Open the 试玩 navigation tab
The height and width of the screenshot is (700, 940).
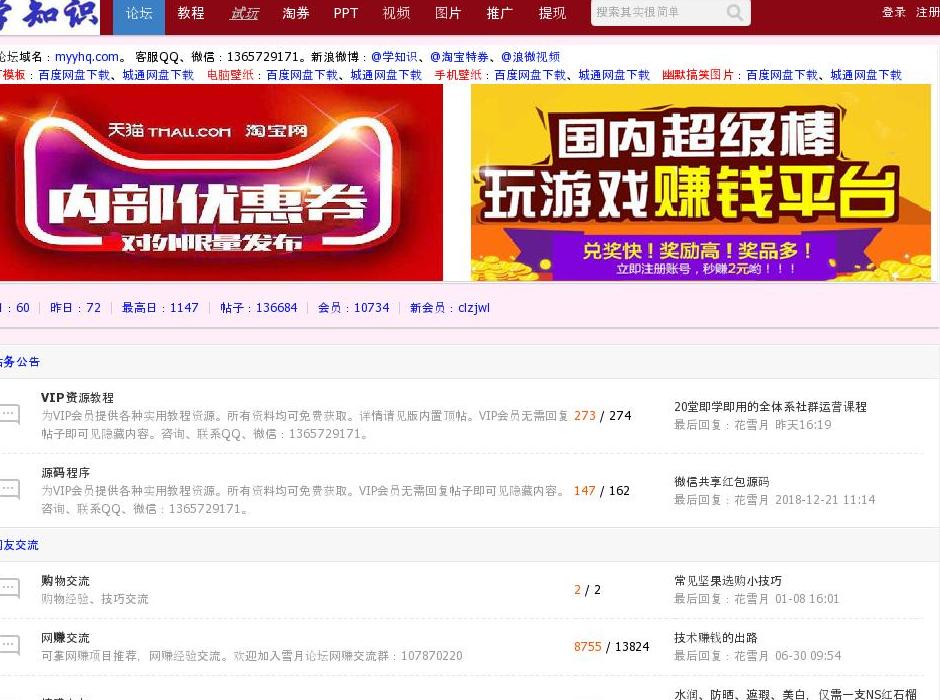(244, 13)
